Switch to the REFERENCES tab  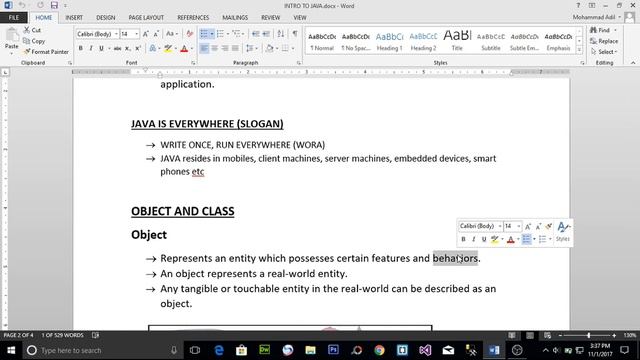click(x=193, y=18)
